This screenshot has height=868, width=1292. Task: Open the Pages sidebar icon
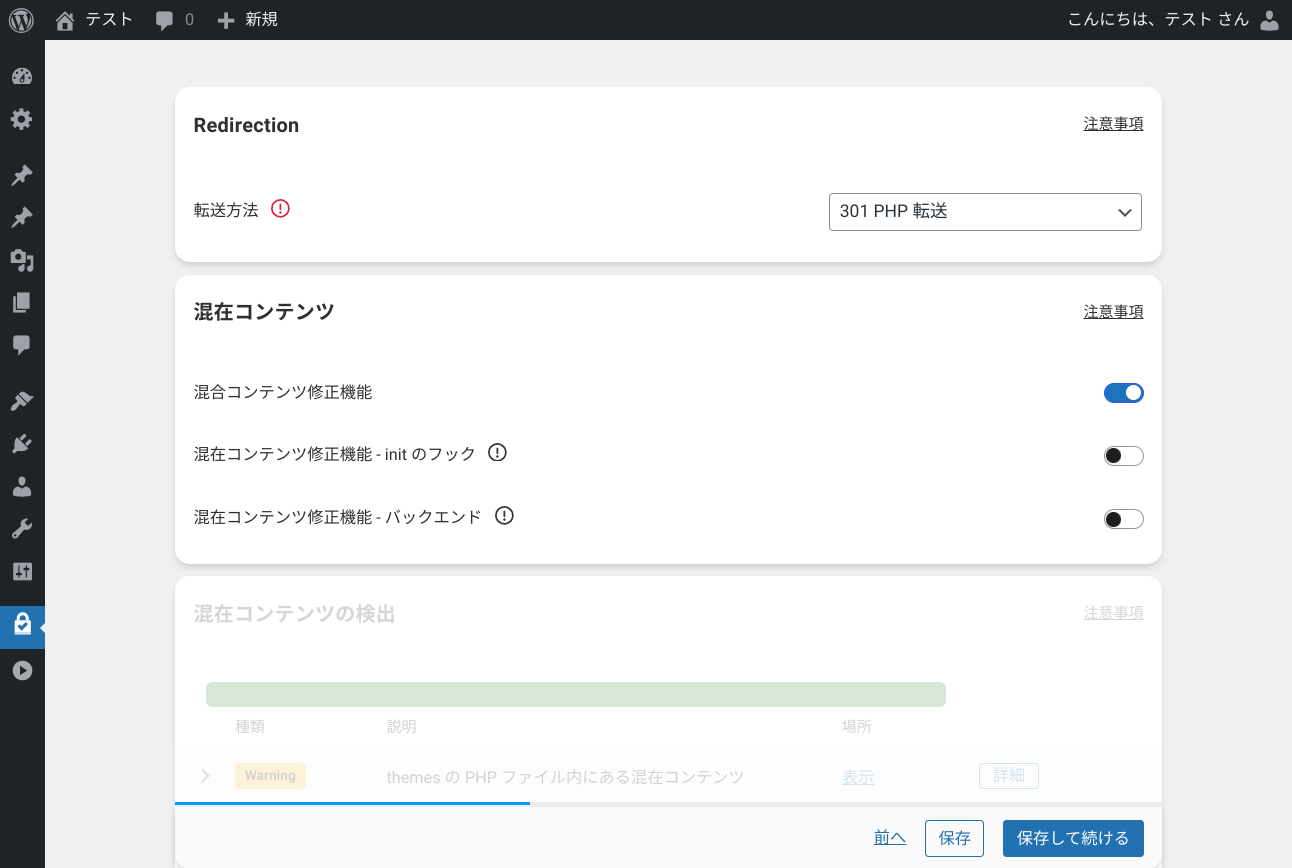point(22,303)
